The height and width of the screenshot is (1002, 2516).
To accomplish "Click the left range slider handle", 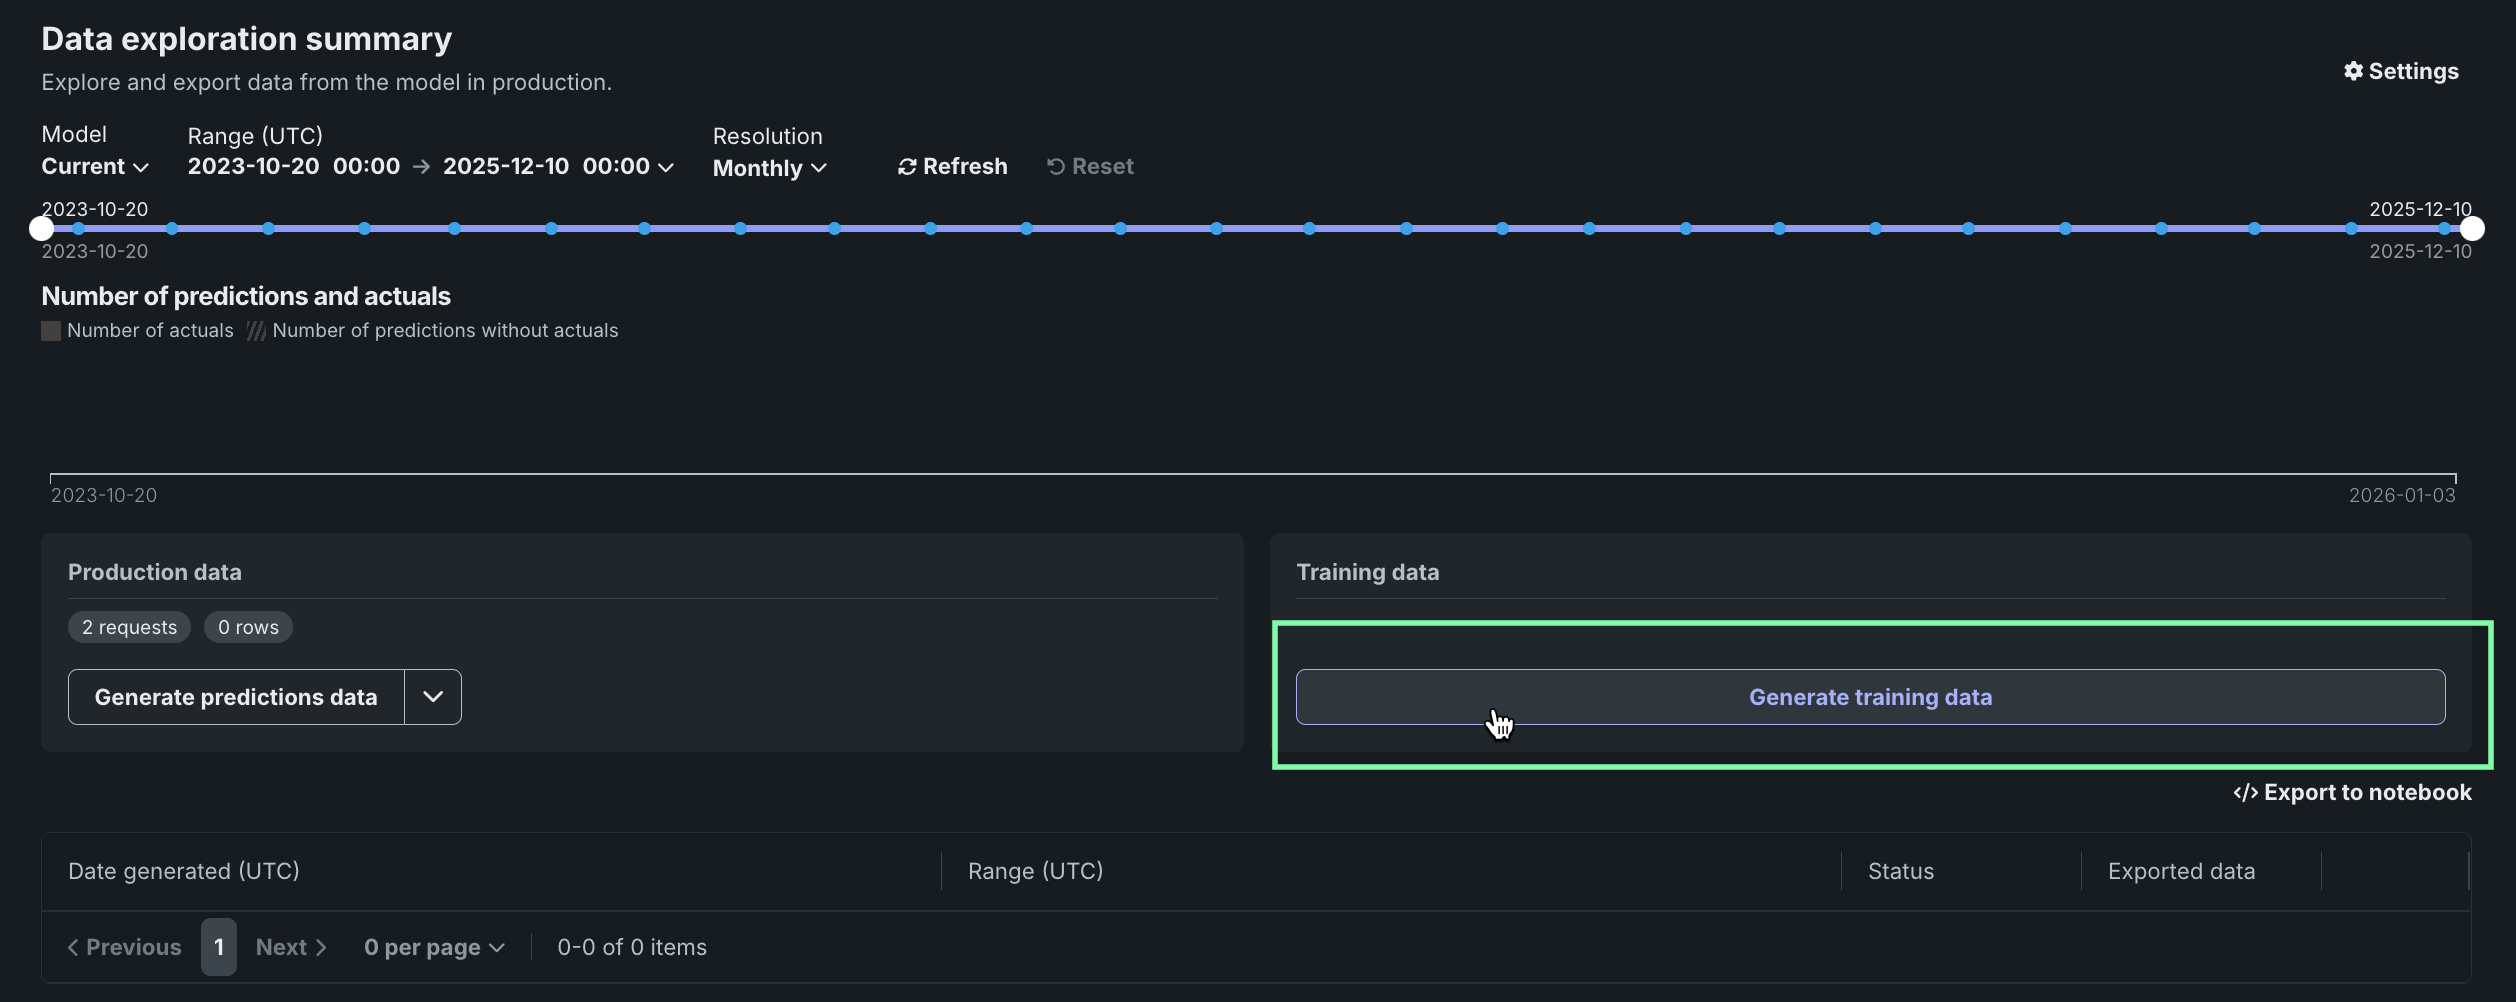I will tap(41, 229).
